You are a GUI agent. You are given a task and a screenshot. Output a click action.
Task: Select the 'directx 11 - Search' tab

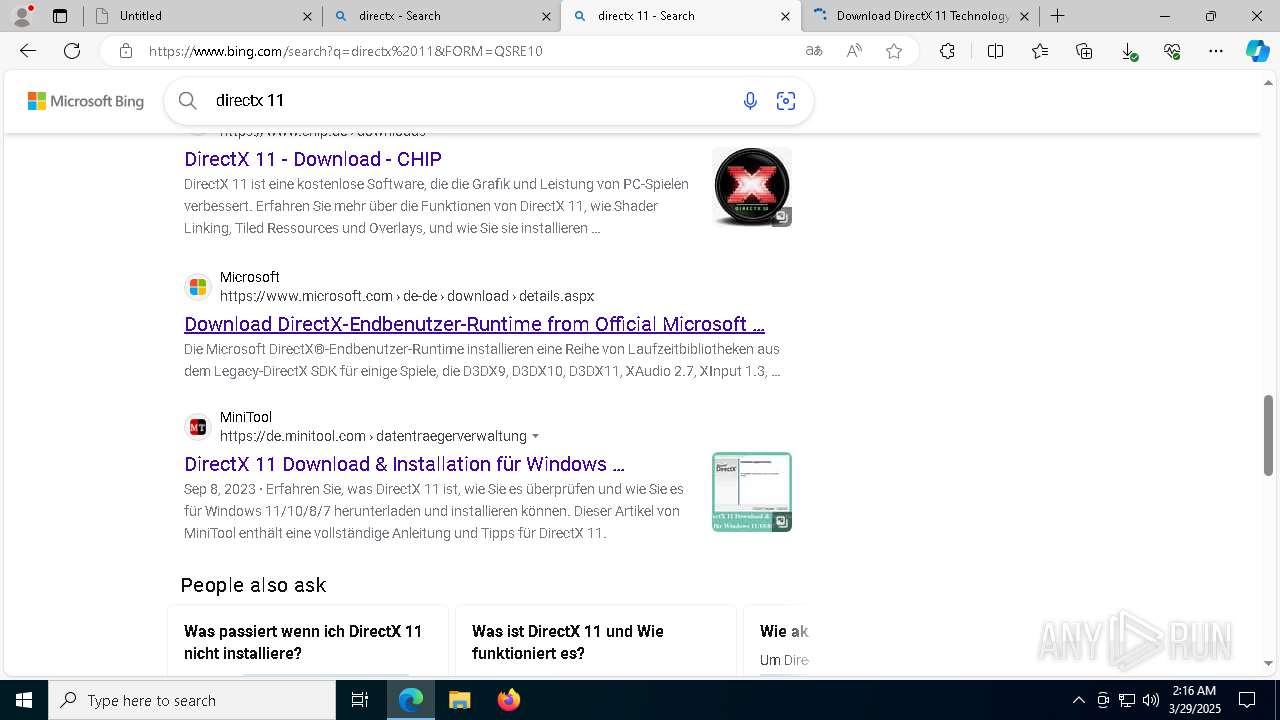(681, 16)
